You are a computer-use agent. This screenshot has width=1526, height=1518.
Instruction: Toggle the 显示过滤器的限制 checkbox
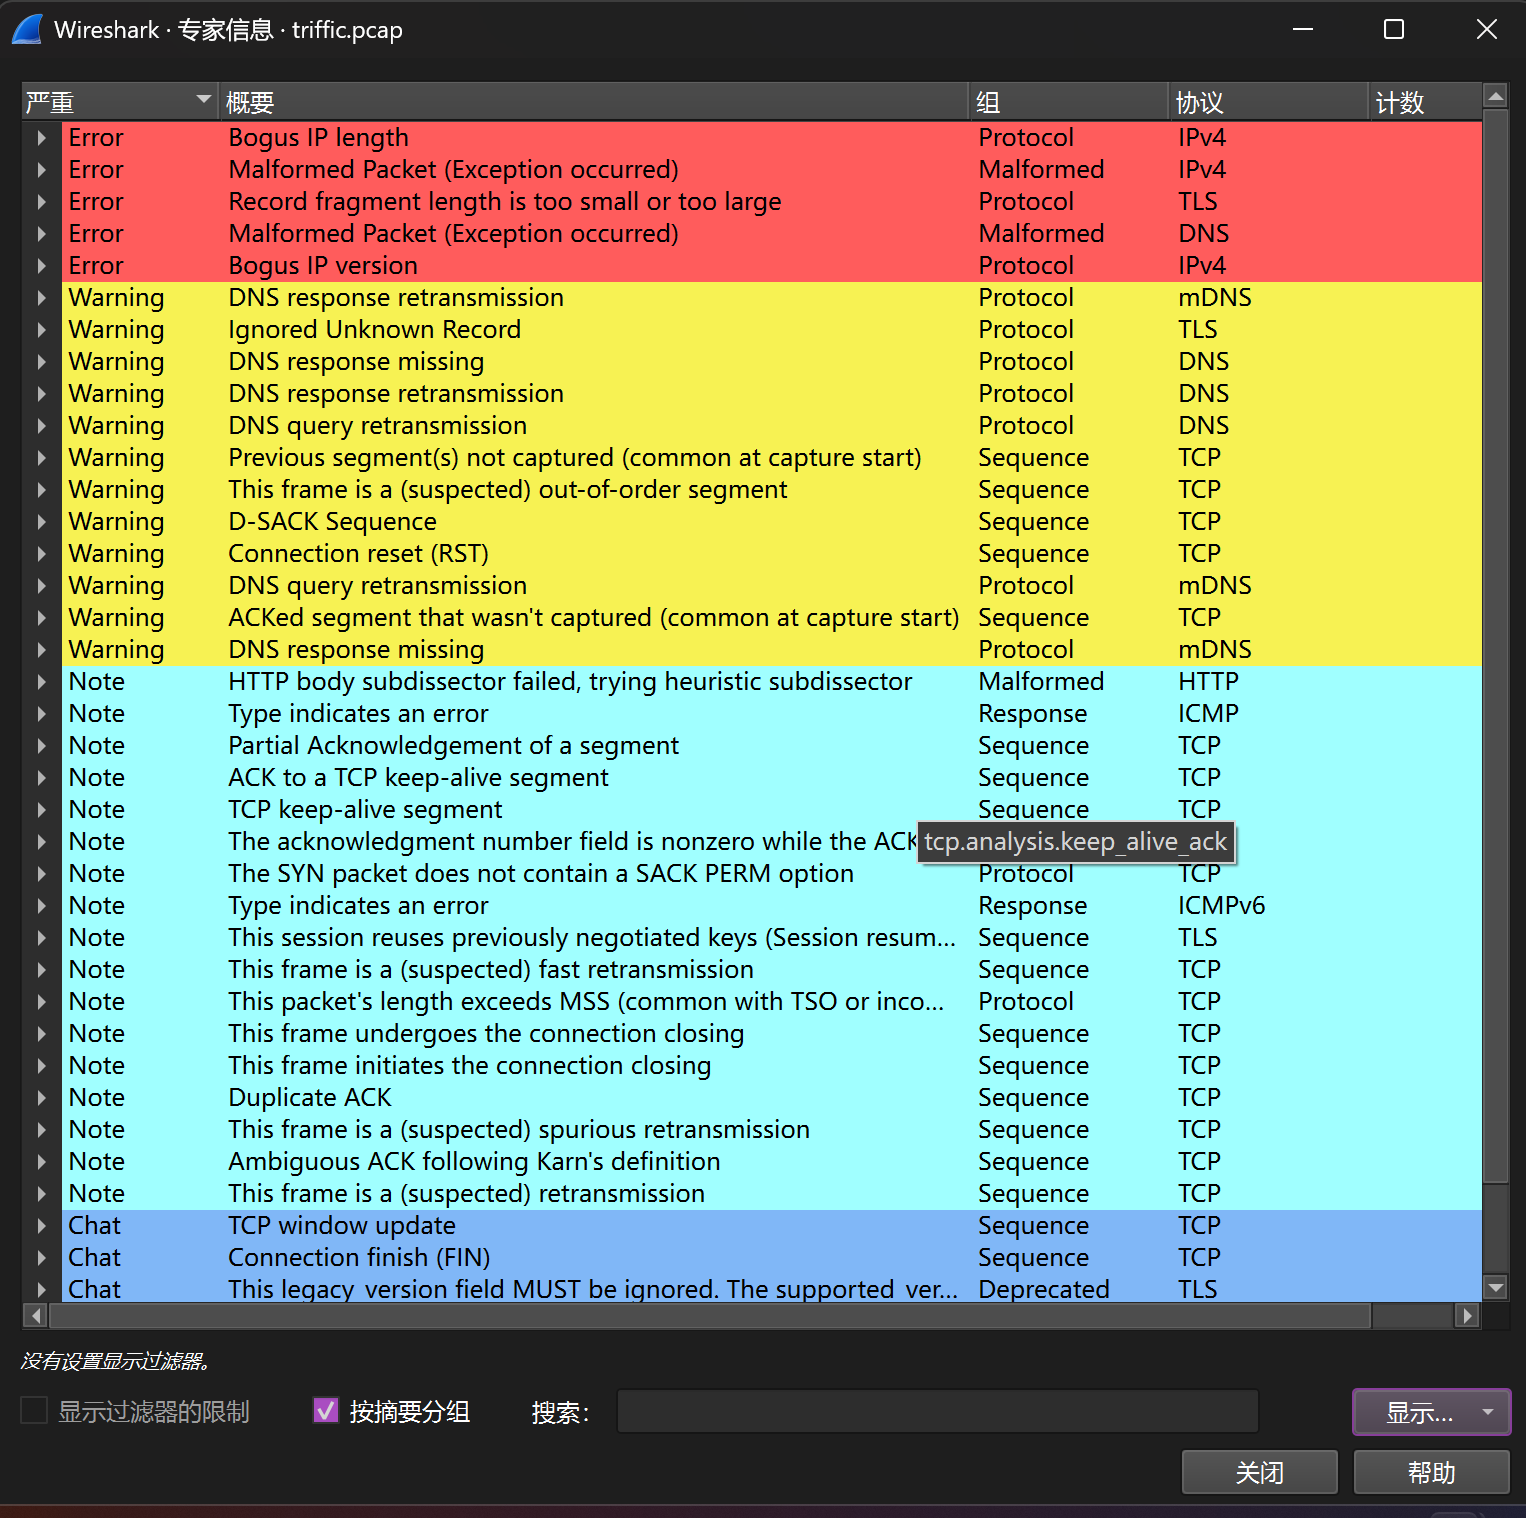tap(34, 1411)
